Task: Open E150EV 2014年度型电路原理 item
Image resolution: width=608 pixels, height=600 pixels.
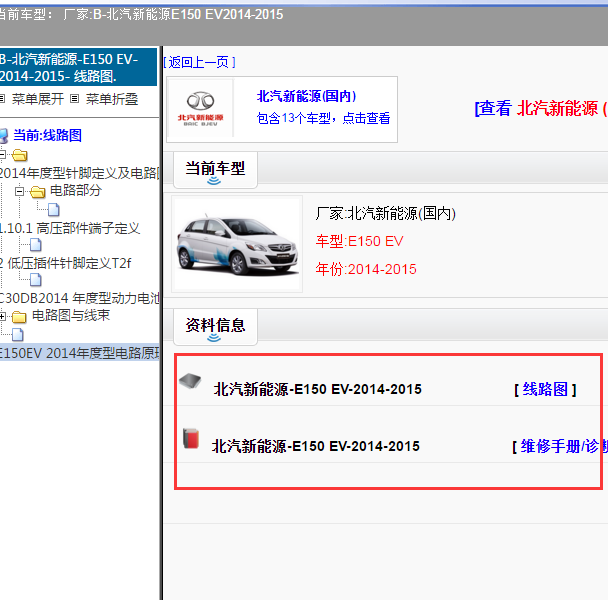Action: click(79, 353)
